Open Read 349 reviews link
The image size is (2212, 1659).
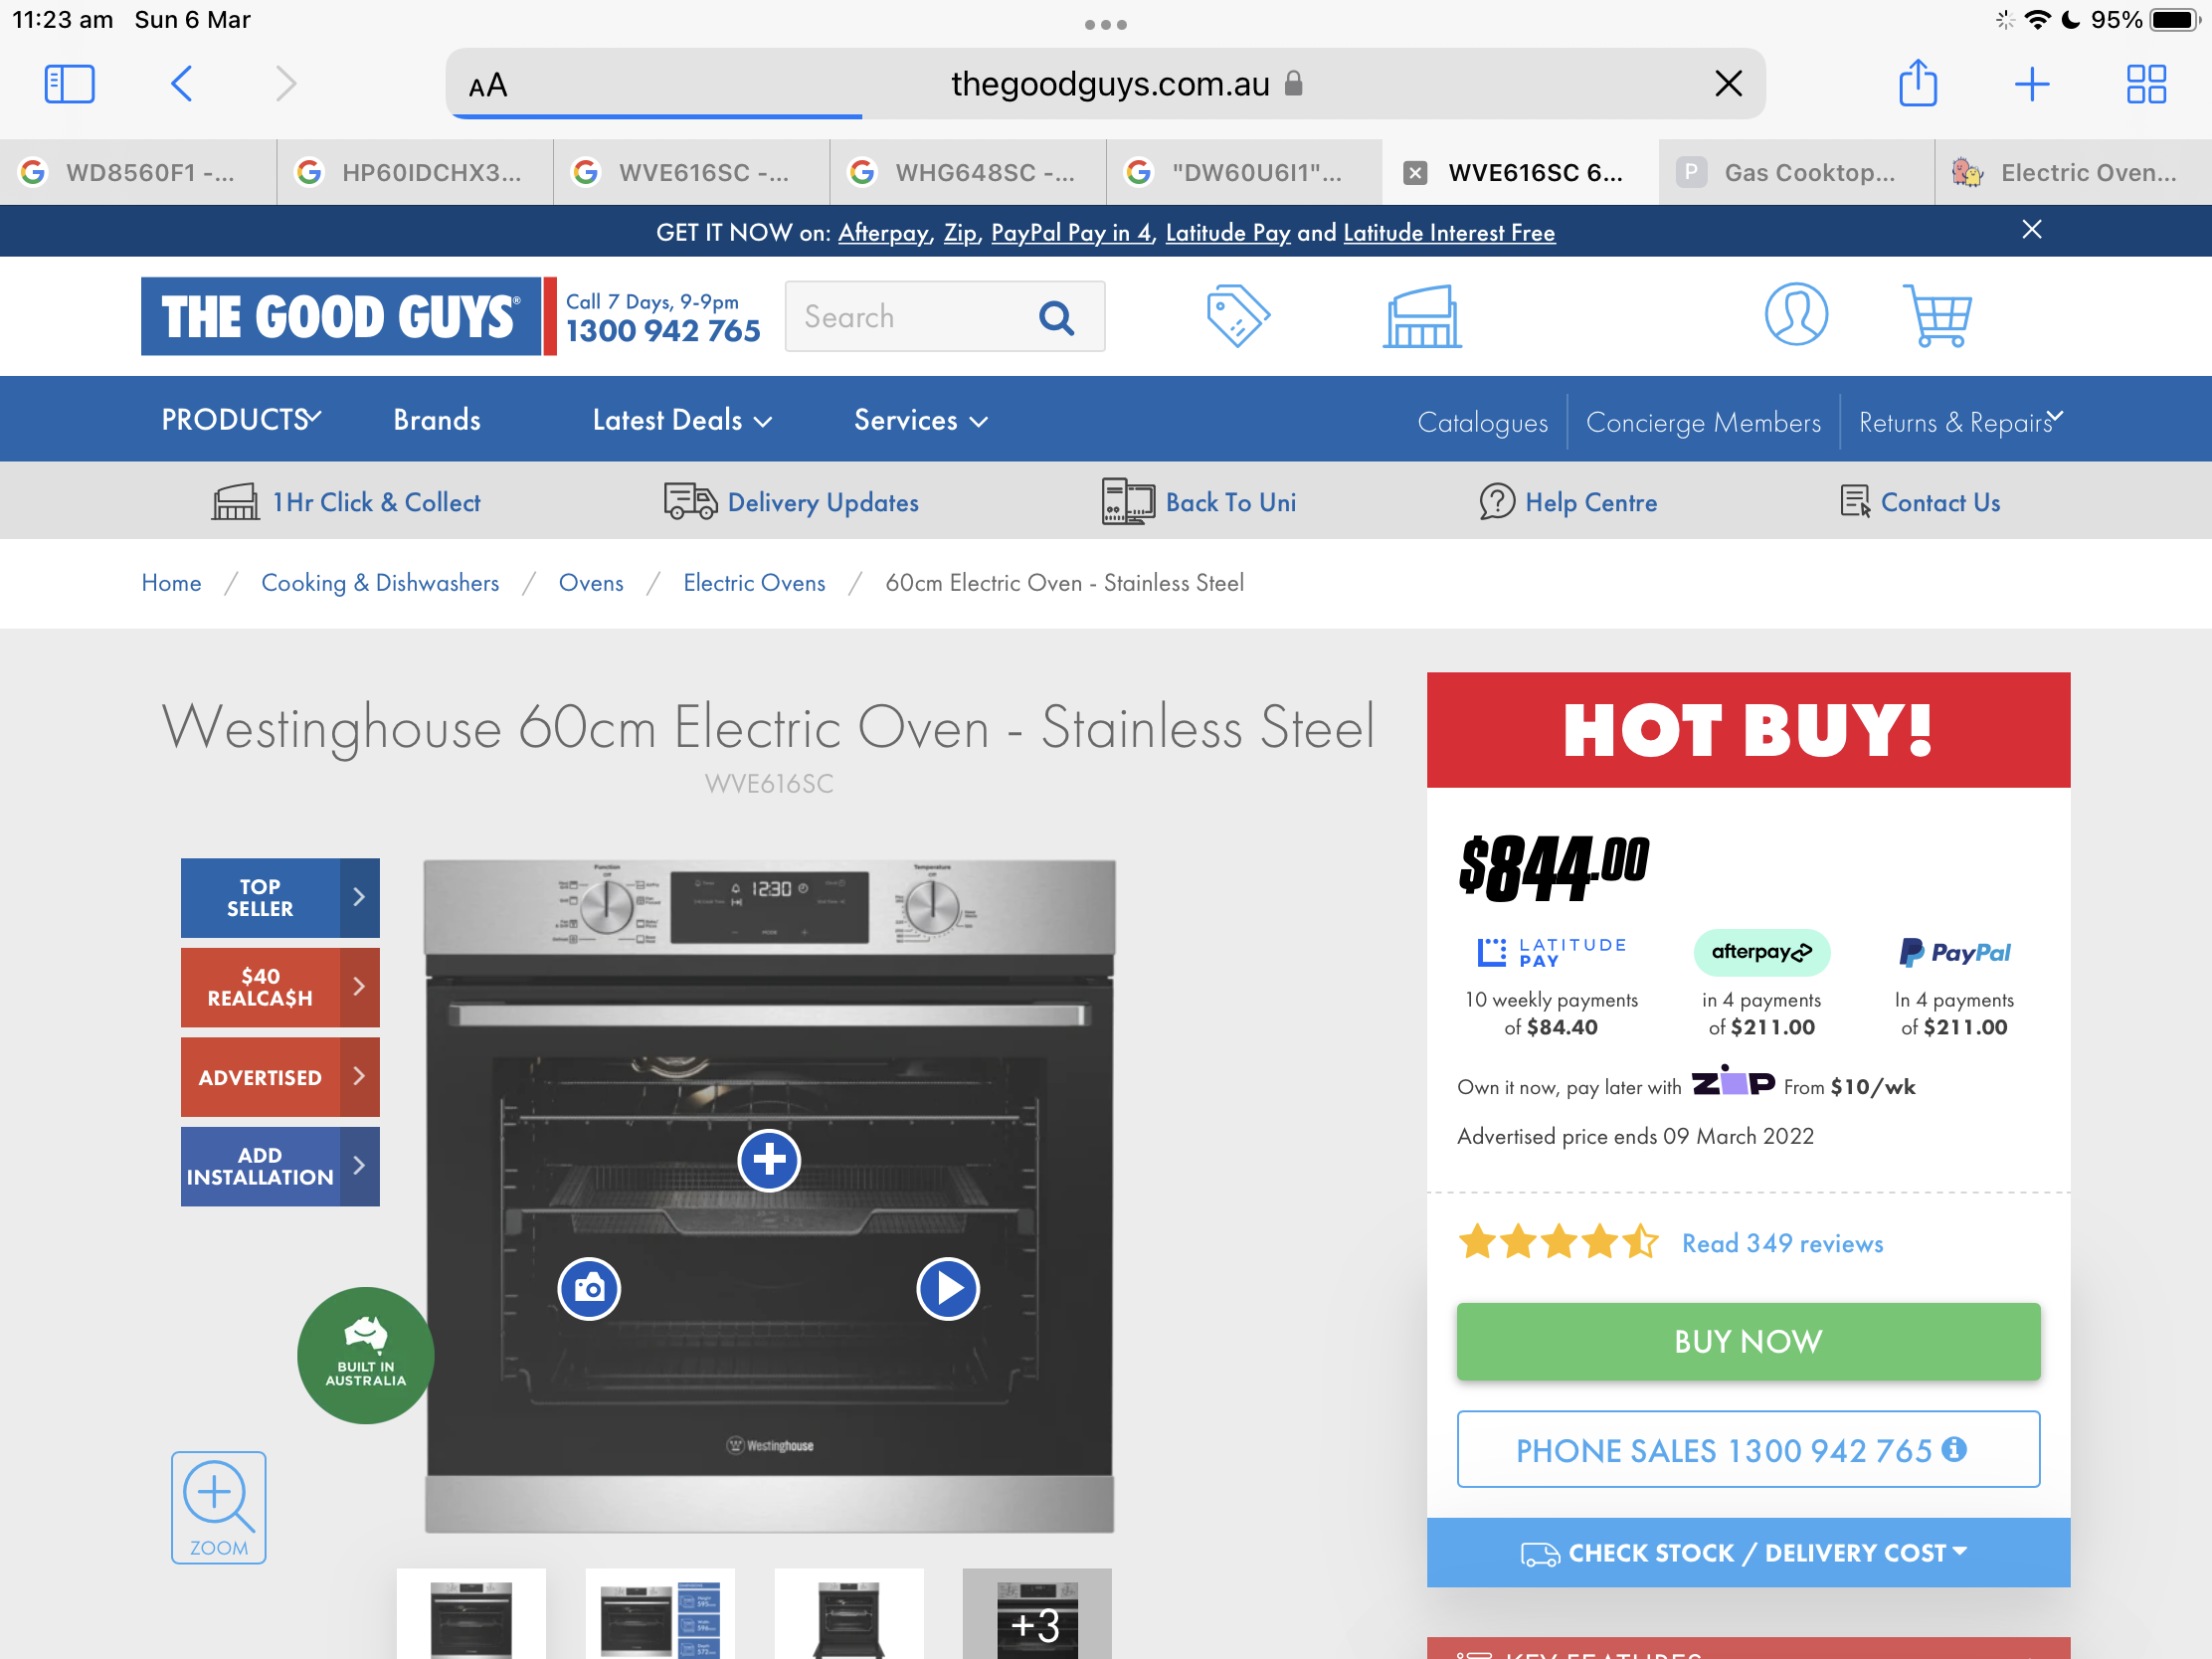click(x=1782, y=1243)
